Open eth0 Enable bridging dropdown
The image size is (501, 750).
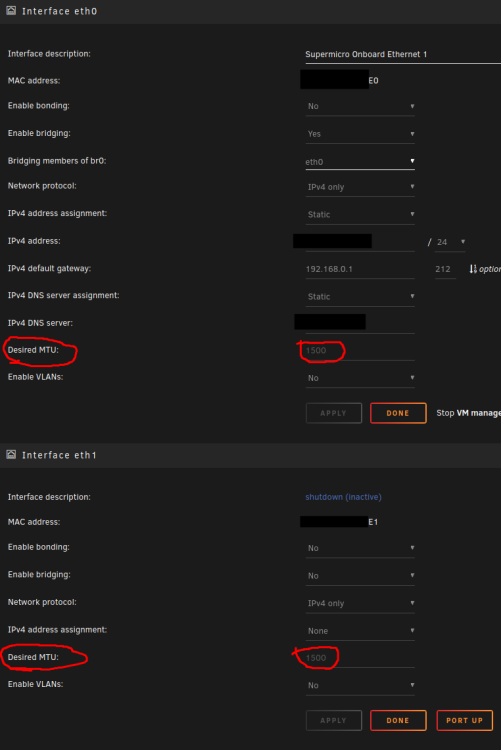click(x=360, y=134)
